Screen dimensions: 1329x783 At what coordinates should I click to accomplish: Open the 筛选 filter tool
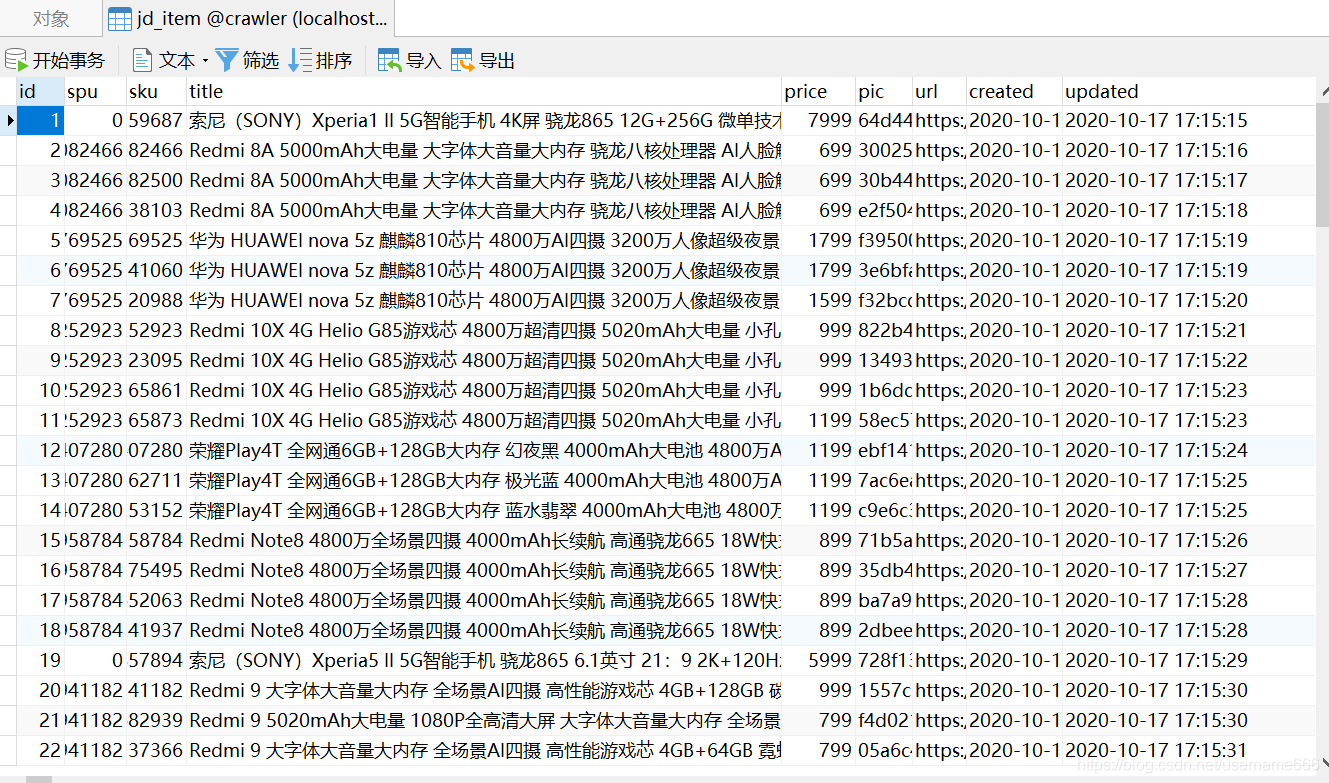[248, 61]
